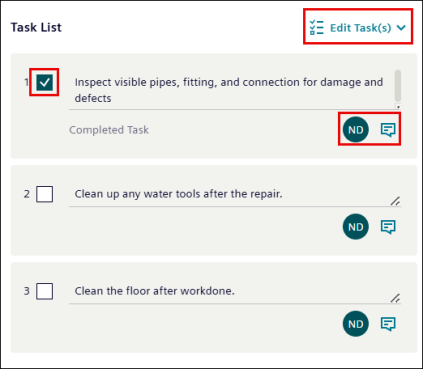Image resolution: width=423 pixels, height=369 pixels.
Task: Check the box for task 3
Action: 45,291
